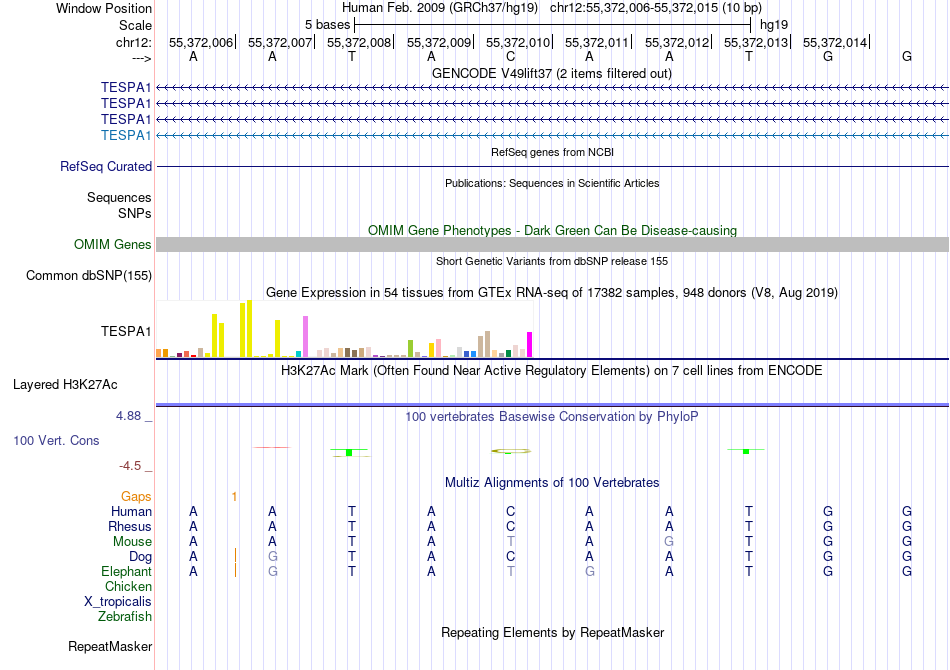Click the 5 bases scale bar label
This screenshot has width=950, height=670.
coord(327,25)
